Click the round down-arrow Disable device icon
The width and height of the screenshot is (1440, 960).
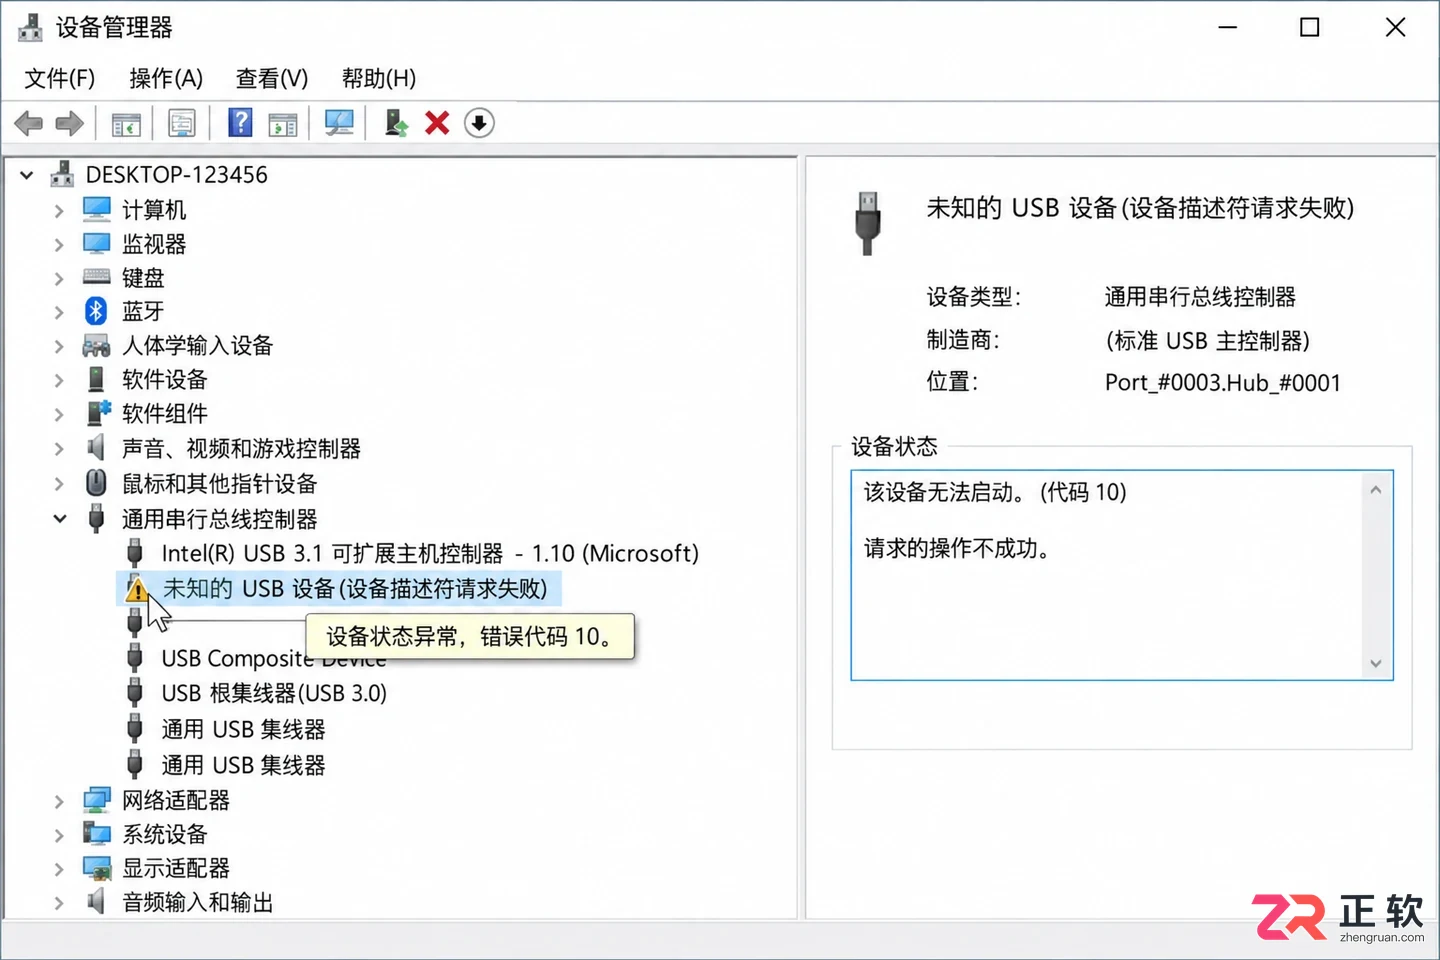click(479, 123)
